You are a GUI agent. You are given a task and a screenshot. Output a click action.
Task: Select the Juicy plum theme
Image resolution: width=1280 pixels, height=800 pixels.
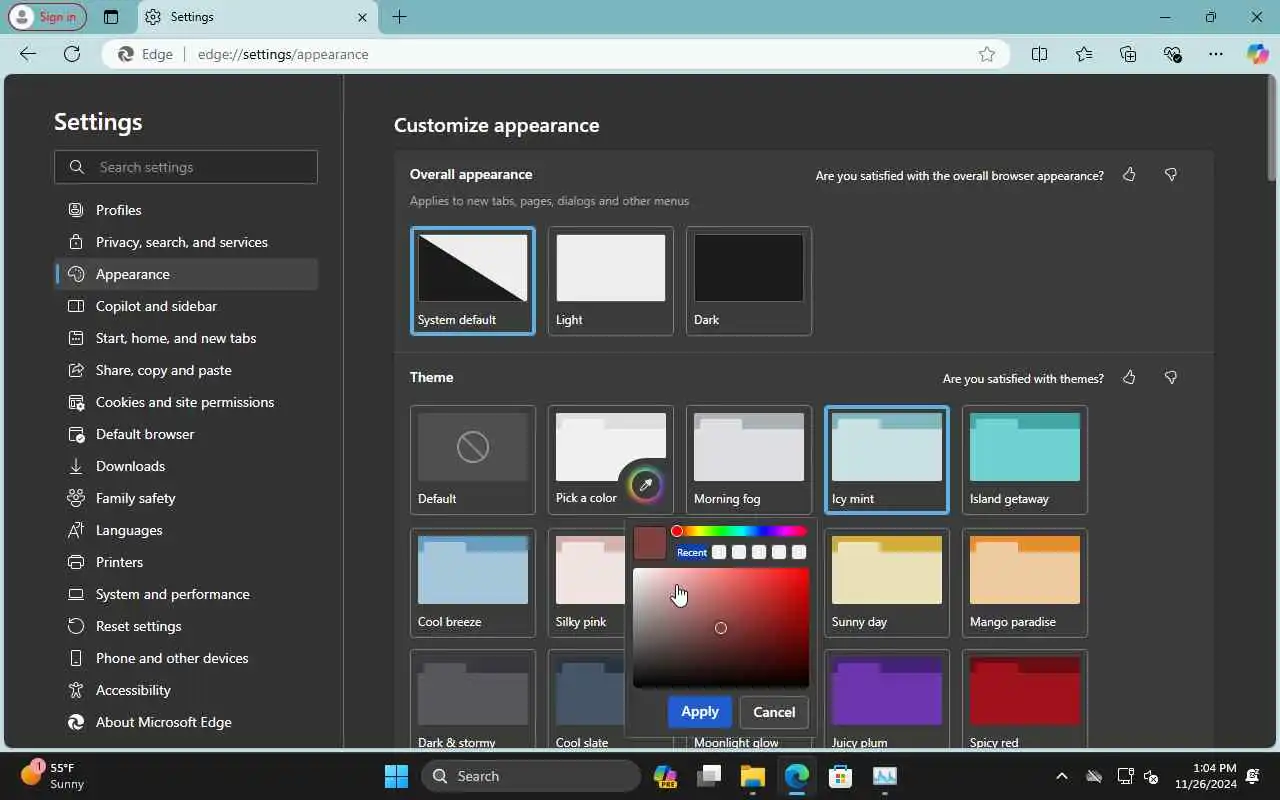tap(887, 699)
